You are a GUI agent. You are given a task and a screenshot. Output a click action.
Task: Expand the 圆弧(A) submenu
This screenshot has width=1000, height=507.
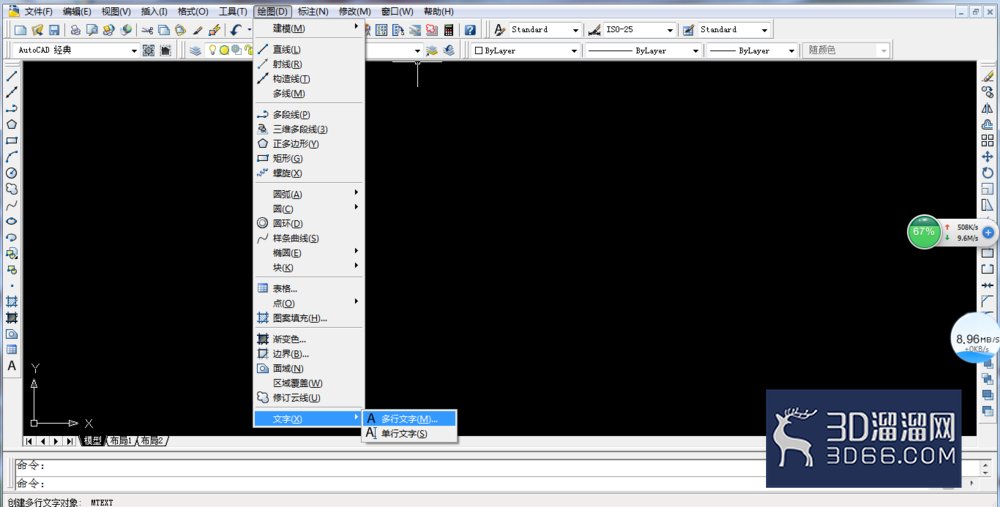pyautogui.click(x=309, y=194)
